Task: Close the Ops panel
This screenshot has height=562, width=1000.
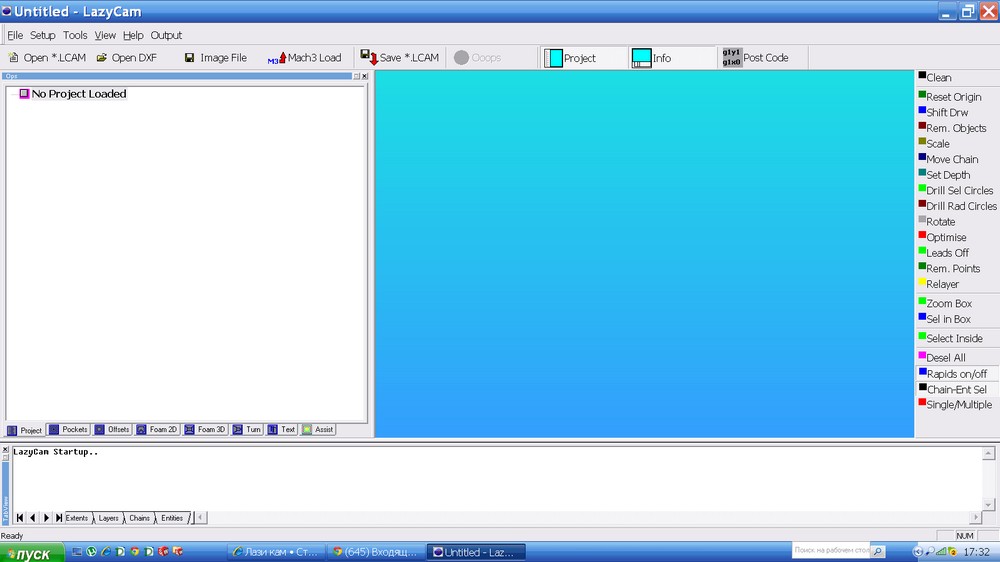Action: [x=365, y=76]
